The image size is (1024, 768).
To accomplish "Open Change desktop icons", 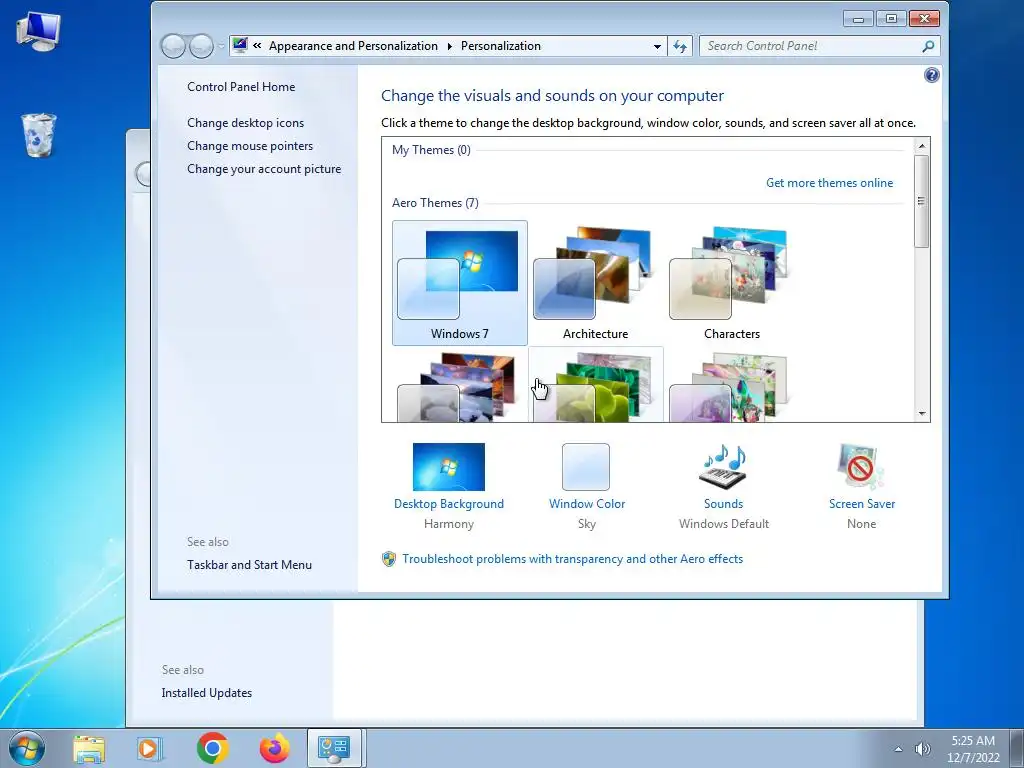I will (x=246, y=123).
